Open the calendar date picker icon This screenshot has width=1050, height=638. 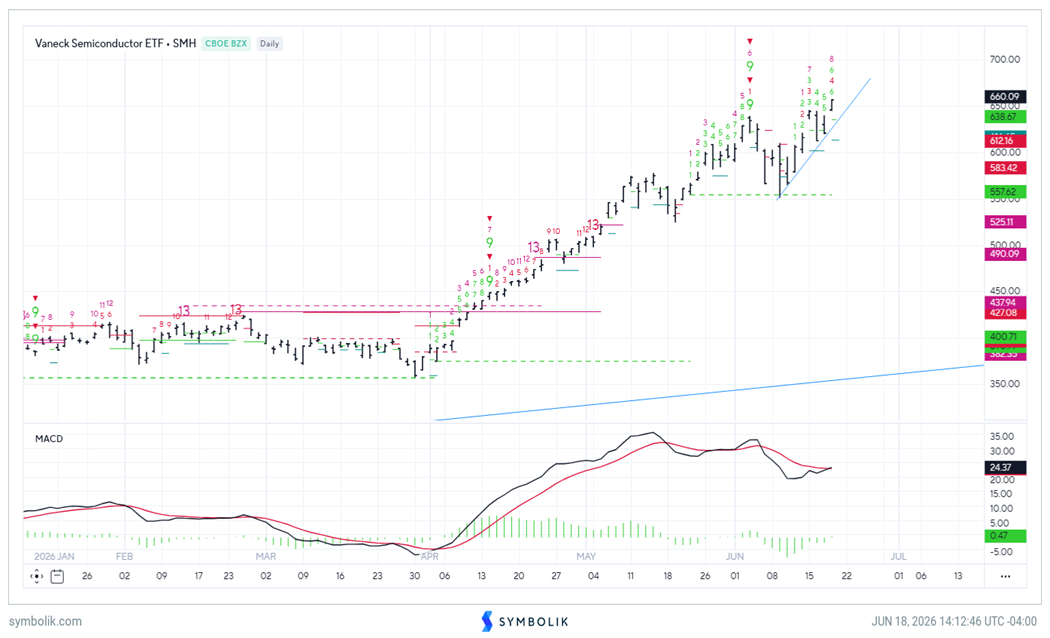(57, 576)
